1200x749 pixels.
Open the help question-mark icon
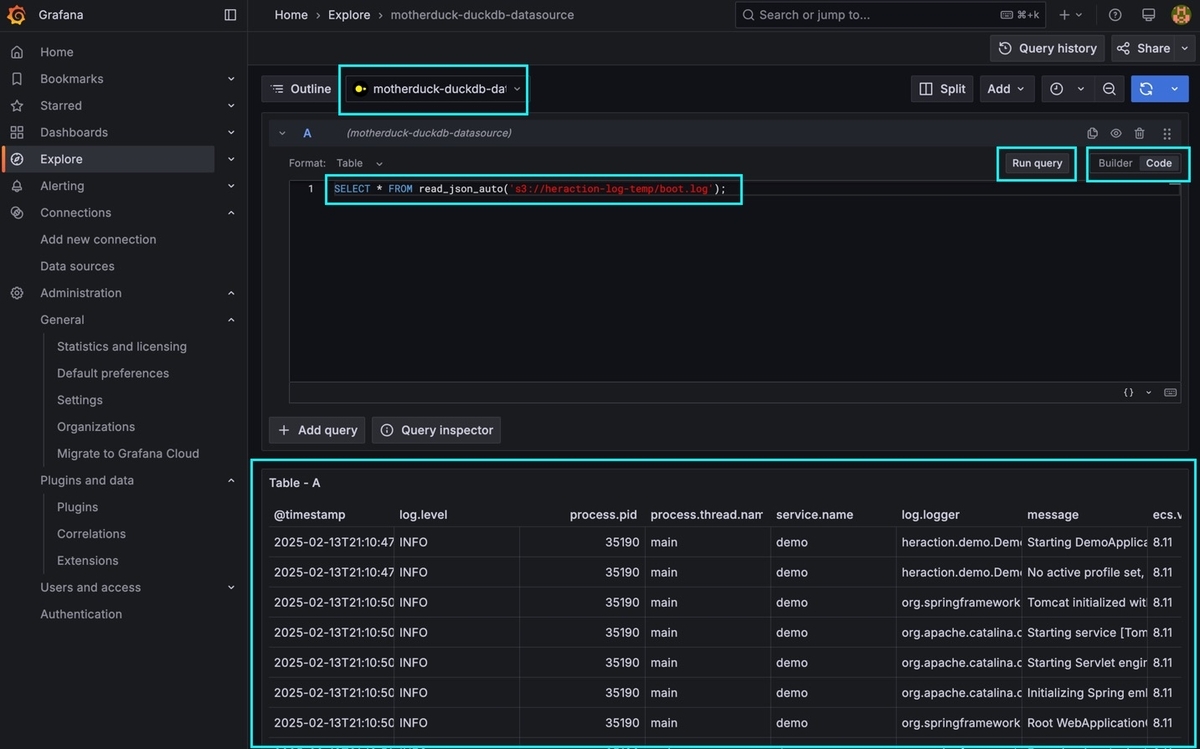1115,15
